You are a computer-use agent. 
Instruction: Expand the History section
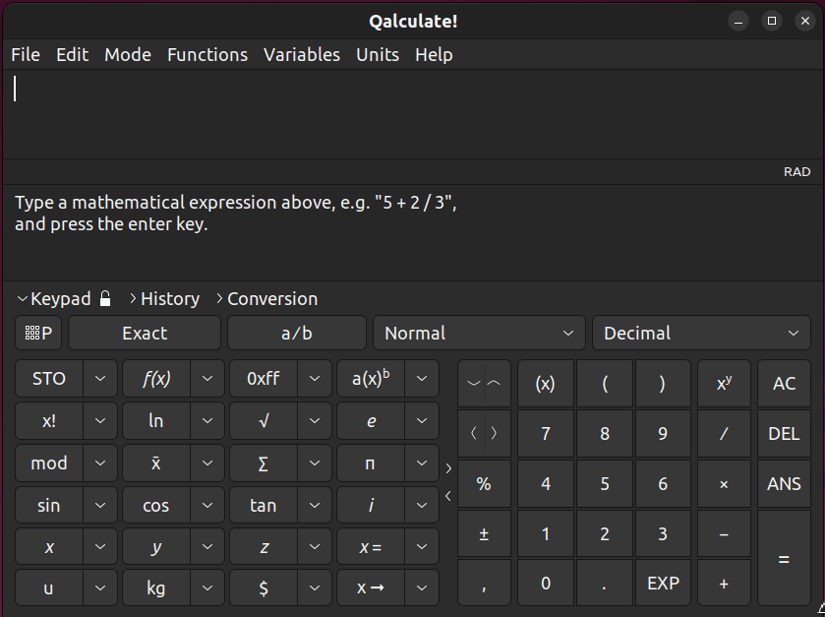165,299
